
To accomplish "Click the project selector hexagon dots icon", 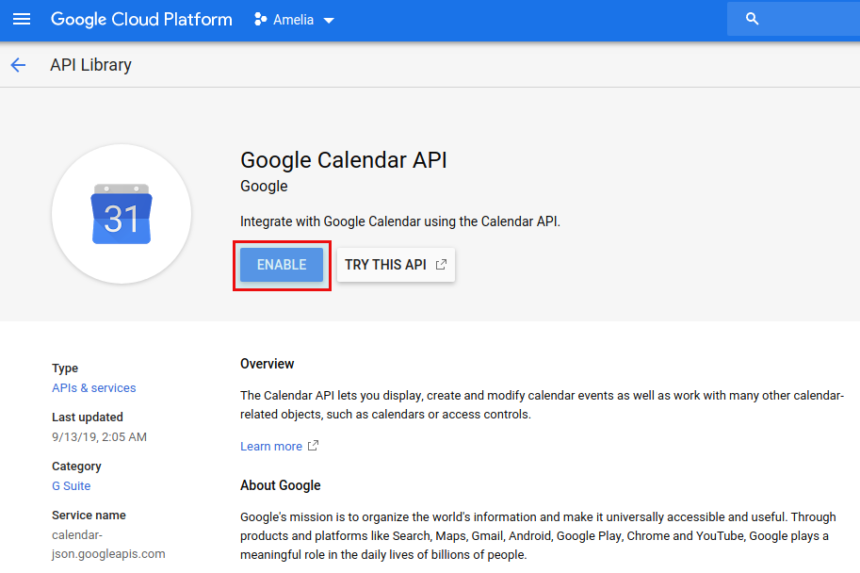I will (x=260, y=20).
